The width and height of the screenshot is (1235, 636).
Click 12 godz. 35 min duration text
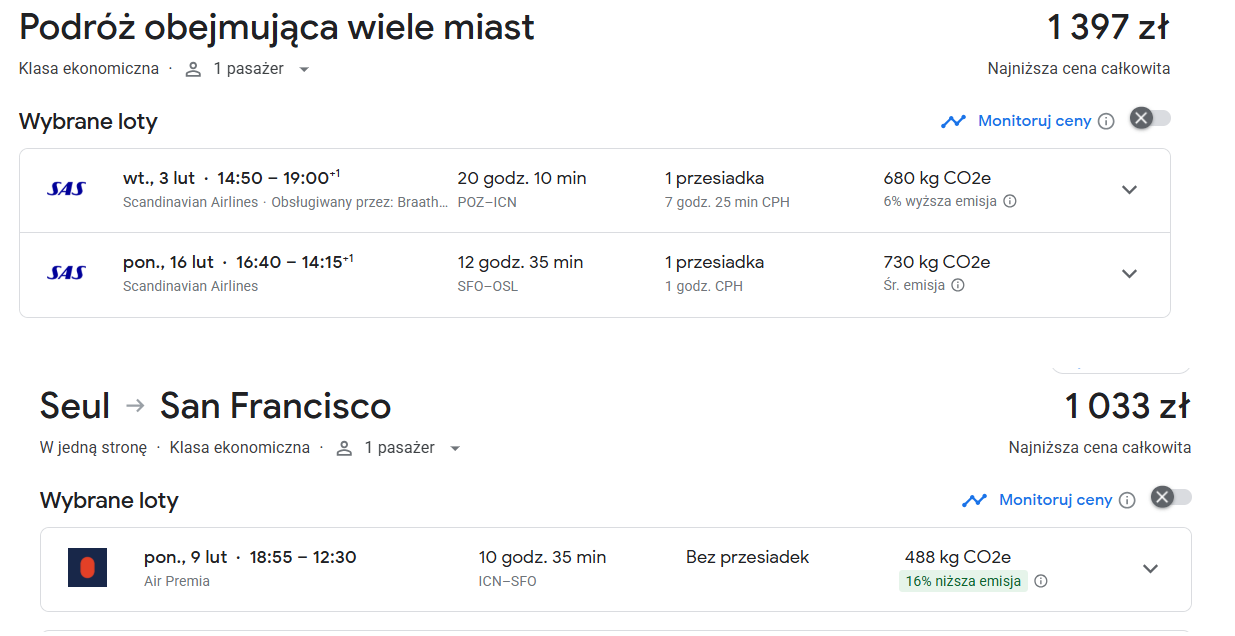click(x=520, y=263)
